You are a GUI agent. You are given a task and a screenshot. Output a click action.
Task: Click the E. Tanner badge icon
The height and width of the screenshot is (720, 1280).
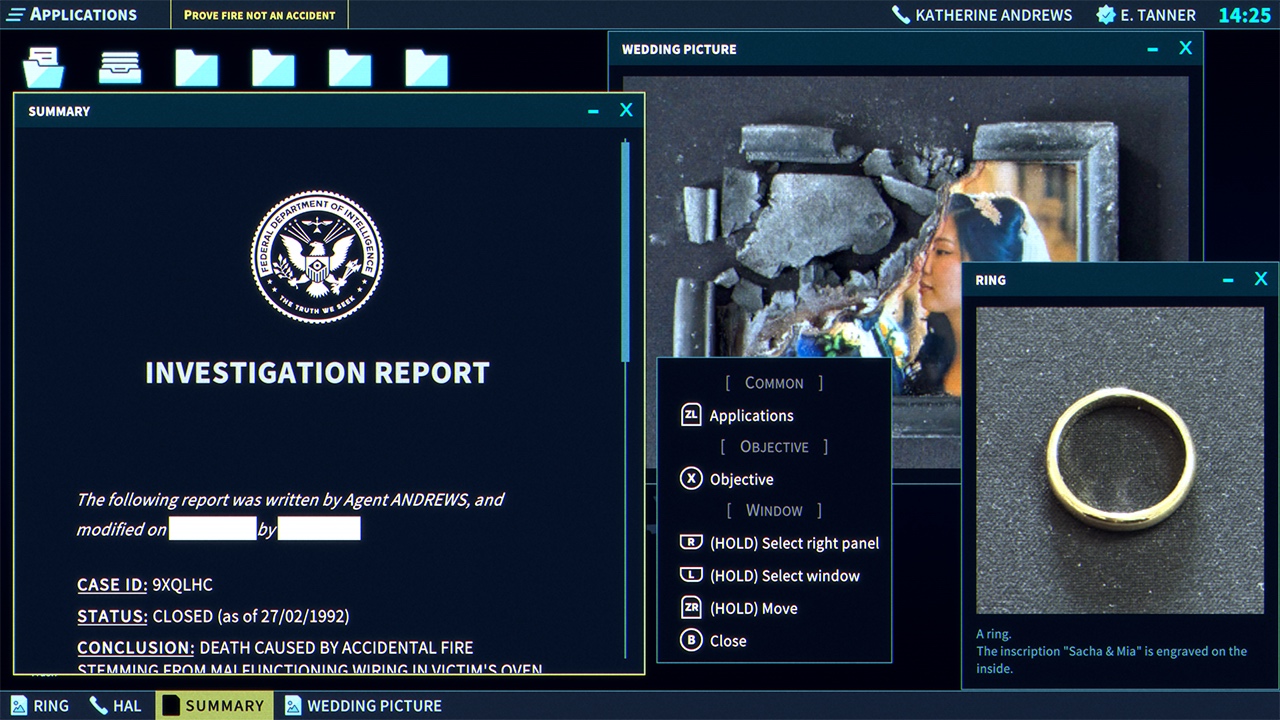point(1106,14)
